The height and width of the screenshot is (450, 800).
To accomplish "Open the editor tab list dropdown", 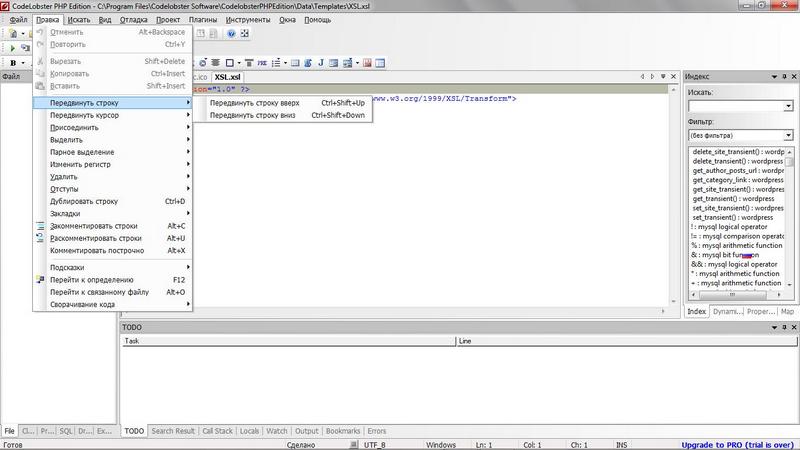I will coord(663,77).
